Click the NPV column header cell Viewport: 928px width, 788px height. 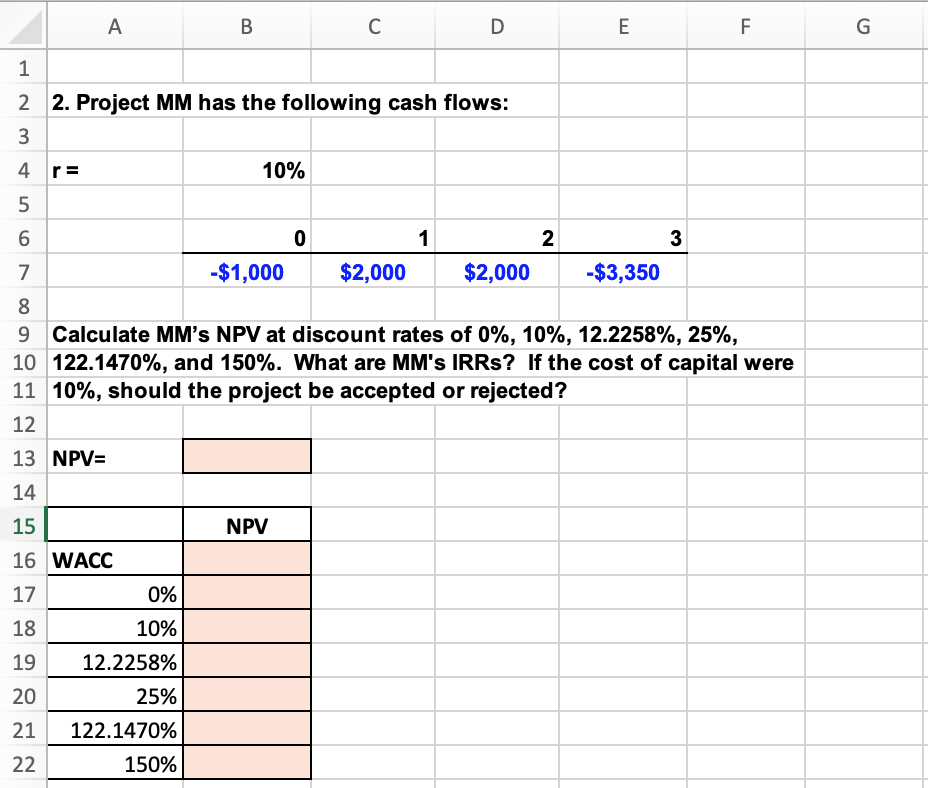coord(246,524)
